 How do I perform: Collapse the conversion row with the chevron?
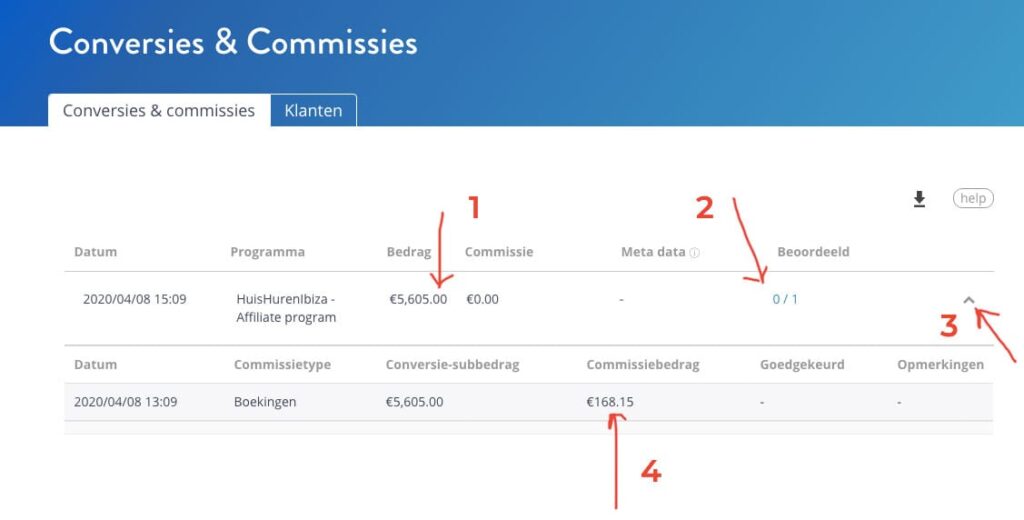968,299
